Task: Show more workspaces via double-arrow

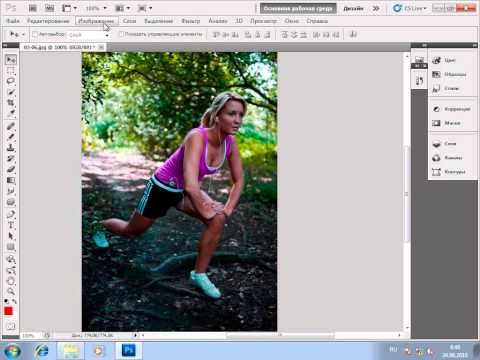Action: 376,9
